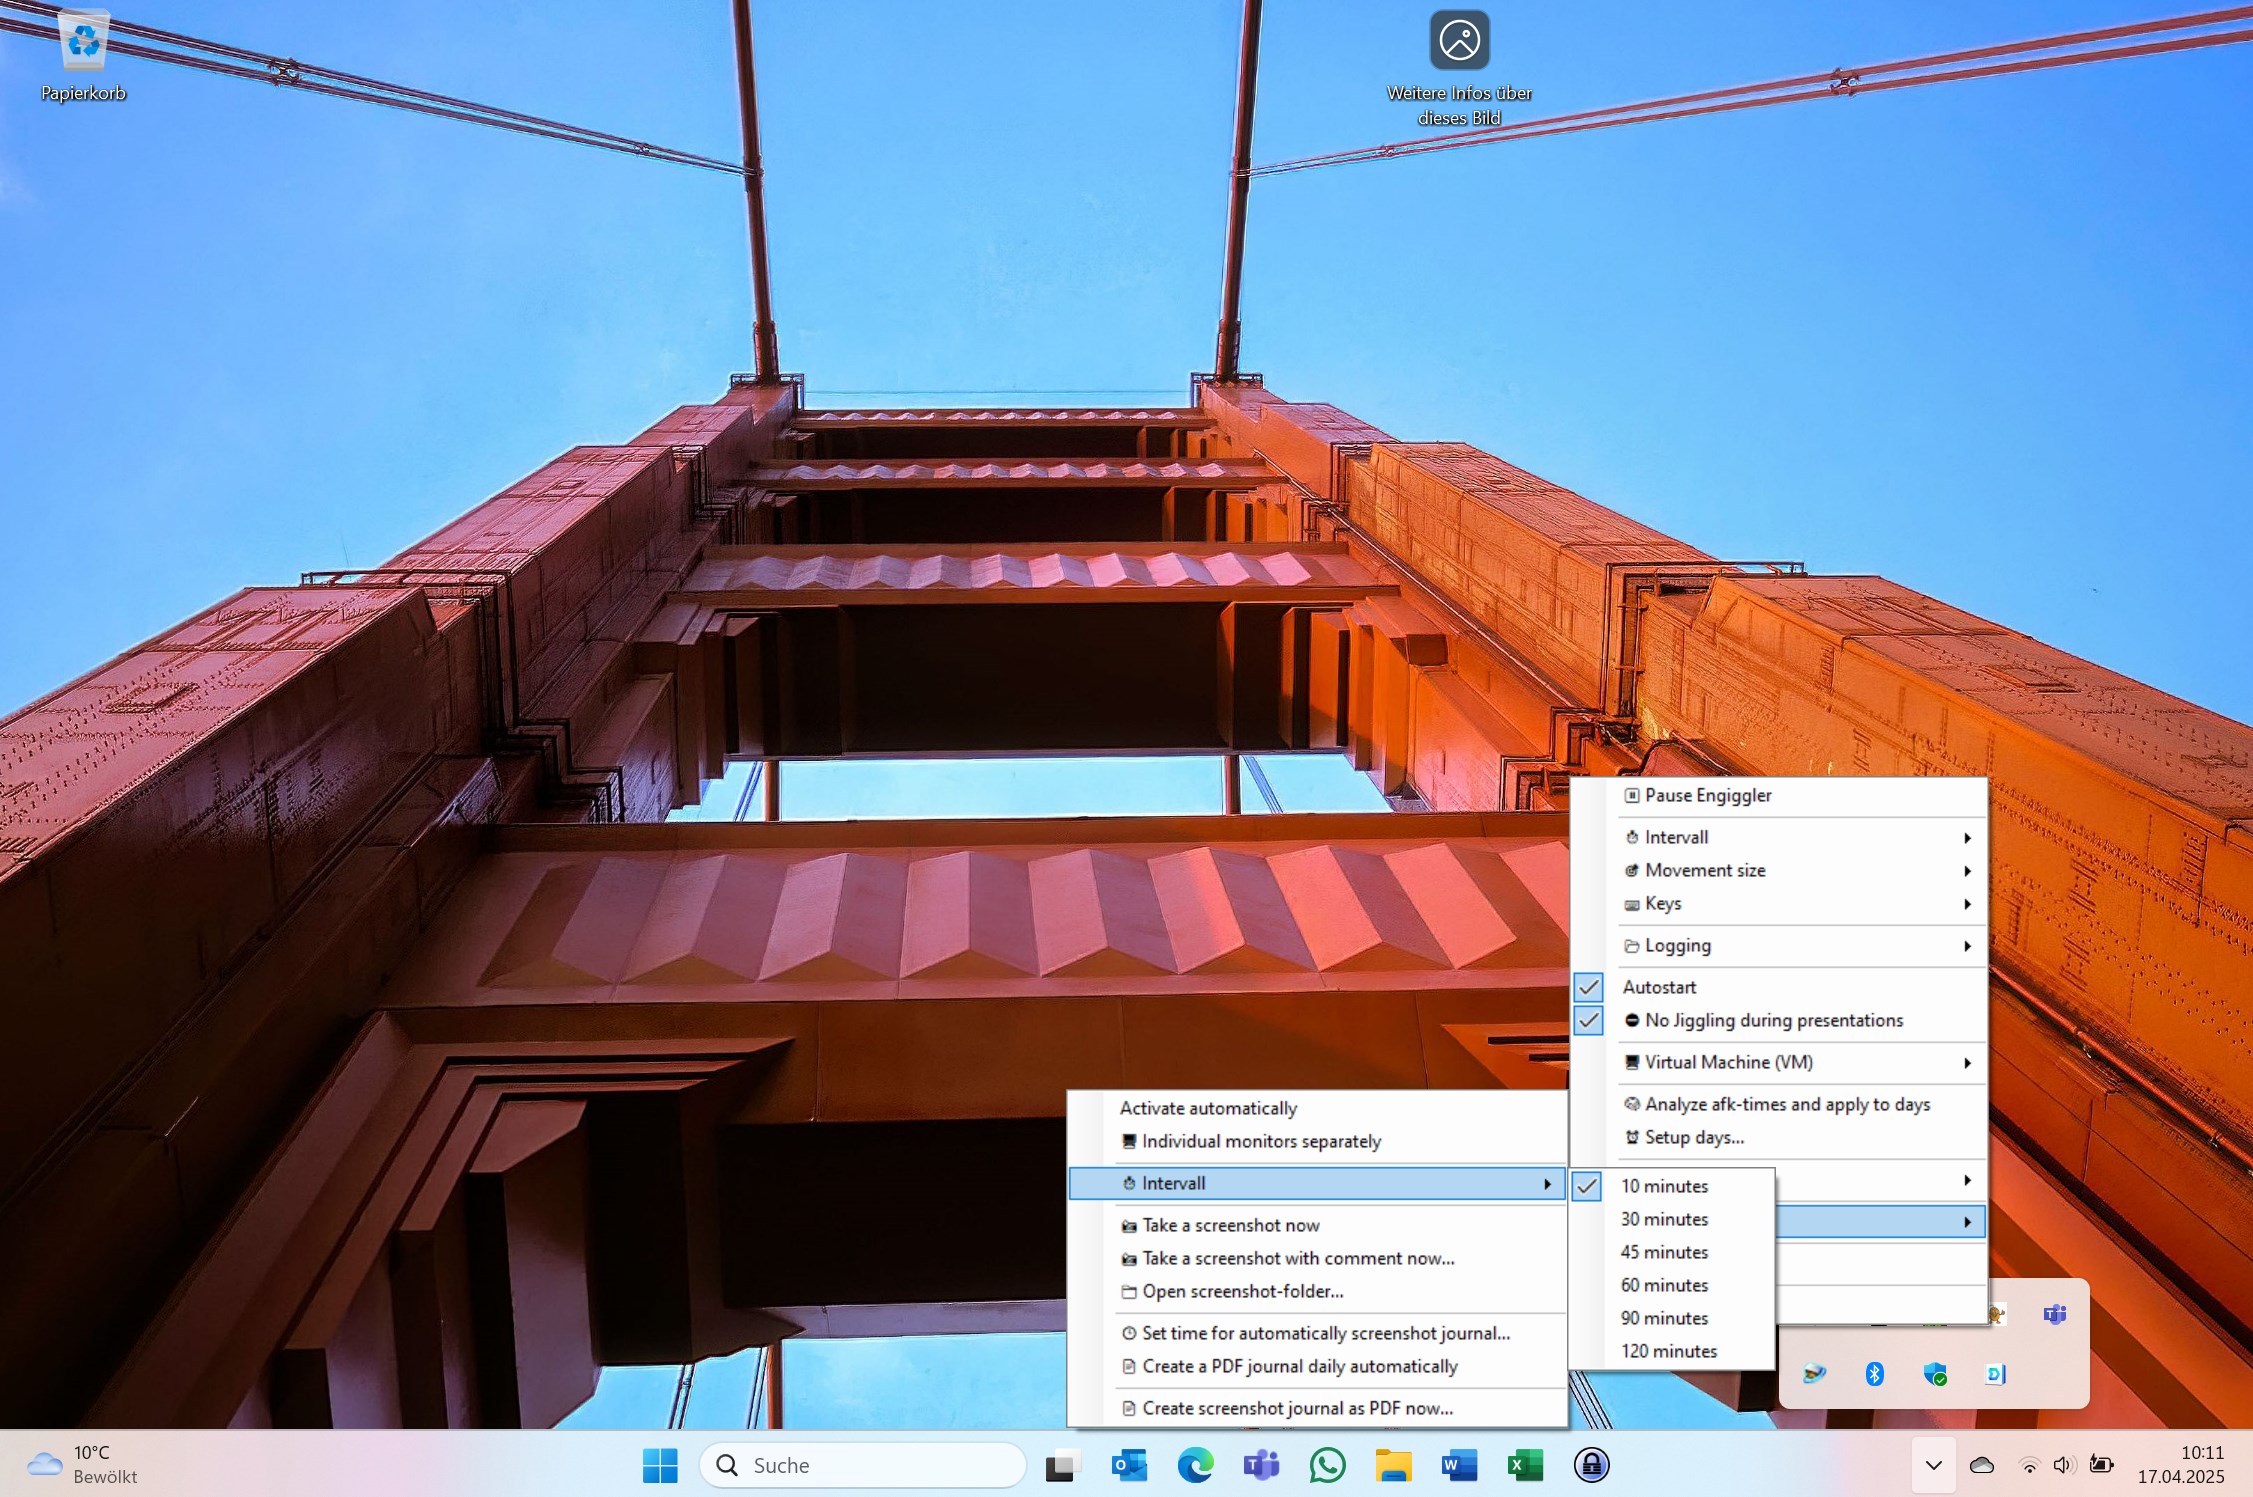Choose Create a PDF journal daily automatically
2253x1497 pixels.
(1317, 1366)
